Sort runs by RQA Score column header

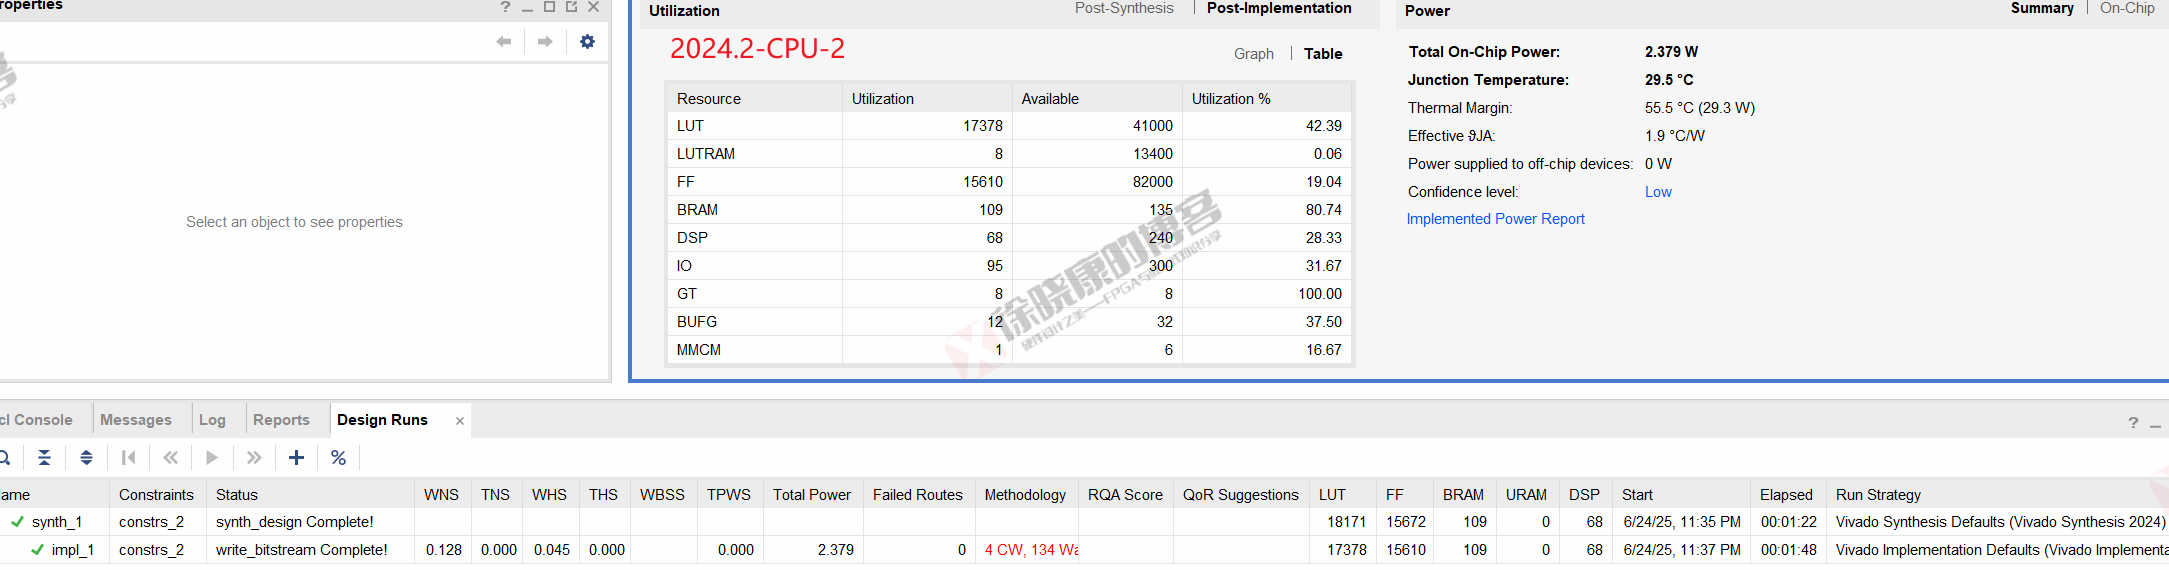pos(1126,494)
